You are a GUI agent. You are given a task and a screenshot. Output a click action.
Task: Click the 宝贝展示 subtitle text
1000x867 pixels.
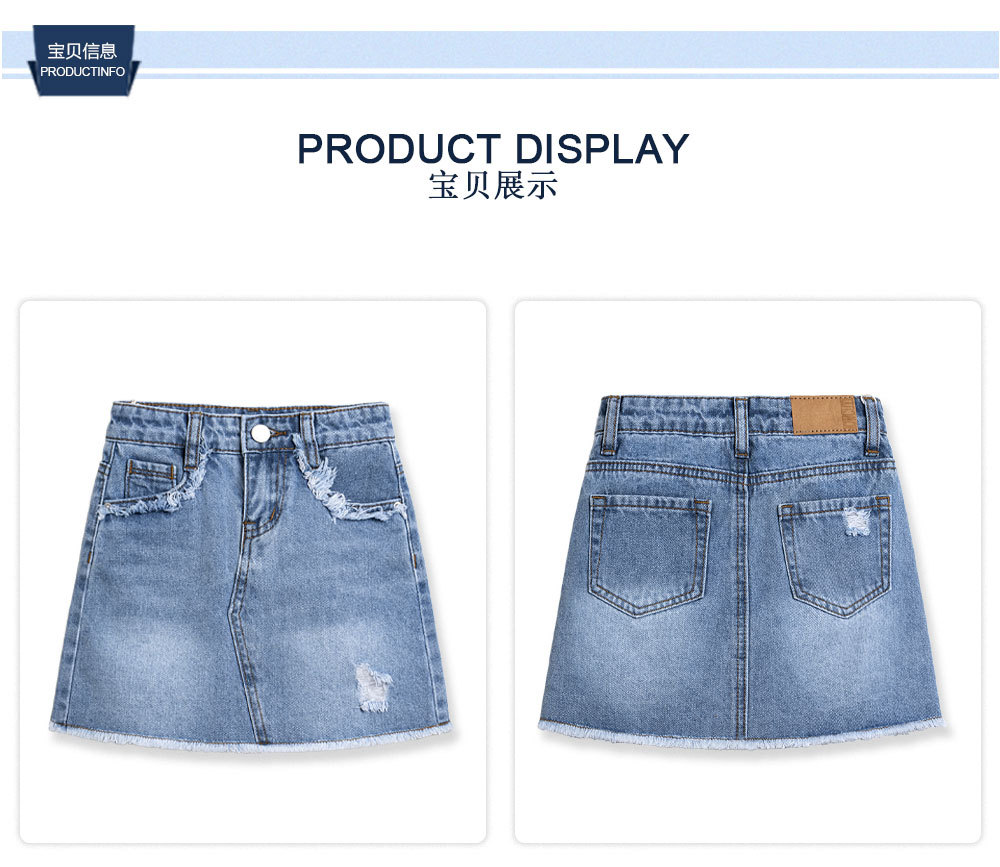[x=493, y=186]
